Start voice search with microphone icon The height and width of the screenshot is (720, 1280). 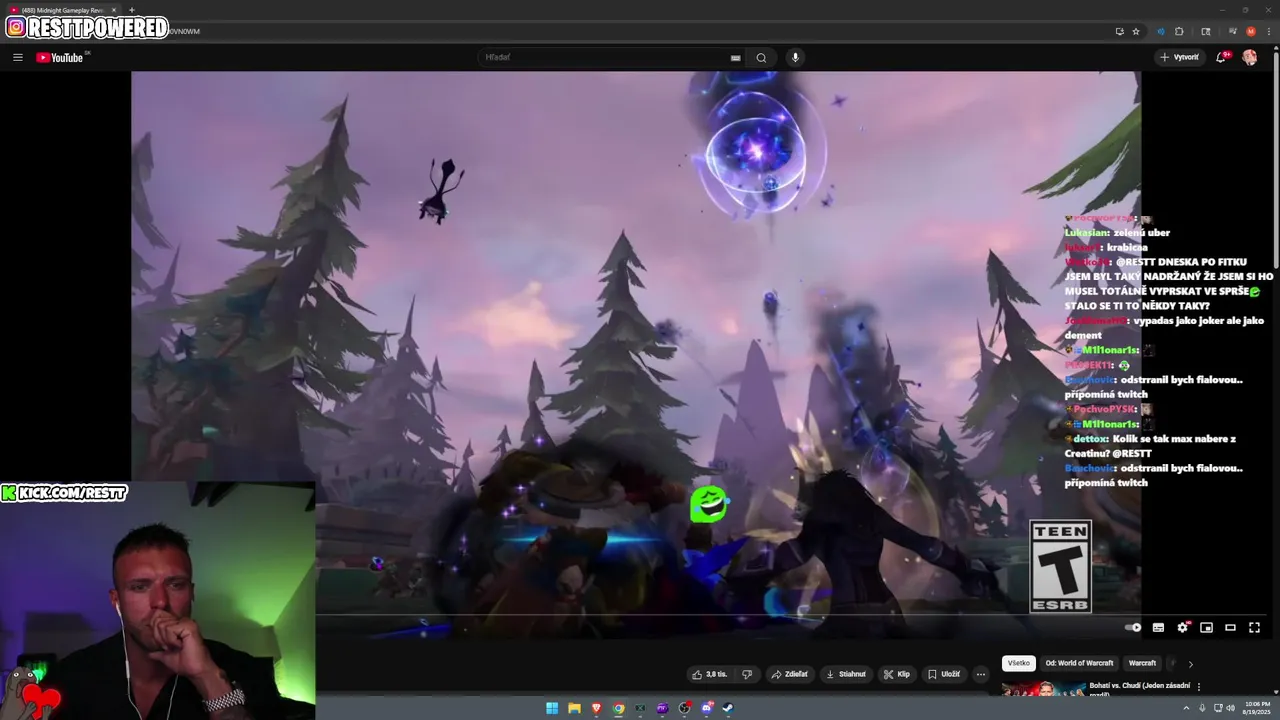pyautogui.click(x=796, y=57)
